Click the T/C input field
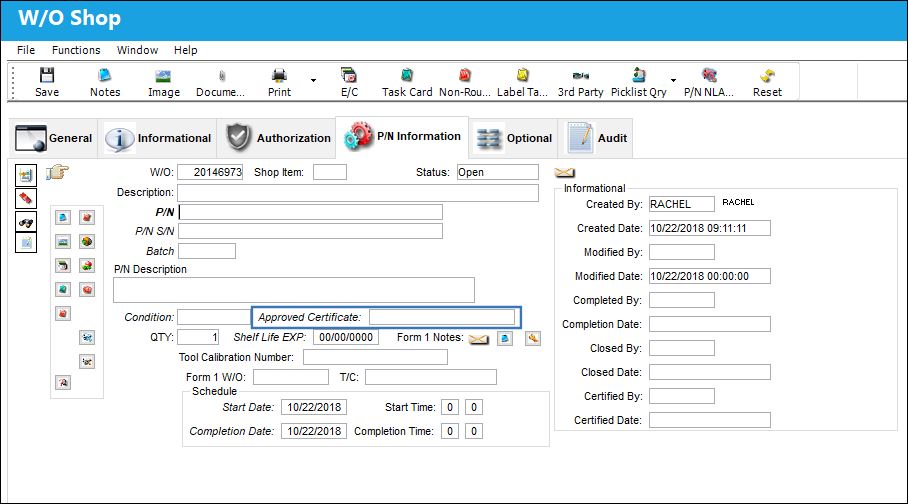The height and width of the screenshot is (504, 908). point(431,377)
